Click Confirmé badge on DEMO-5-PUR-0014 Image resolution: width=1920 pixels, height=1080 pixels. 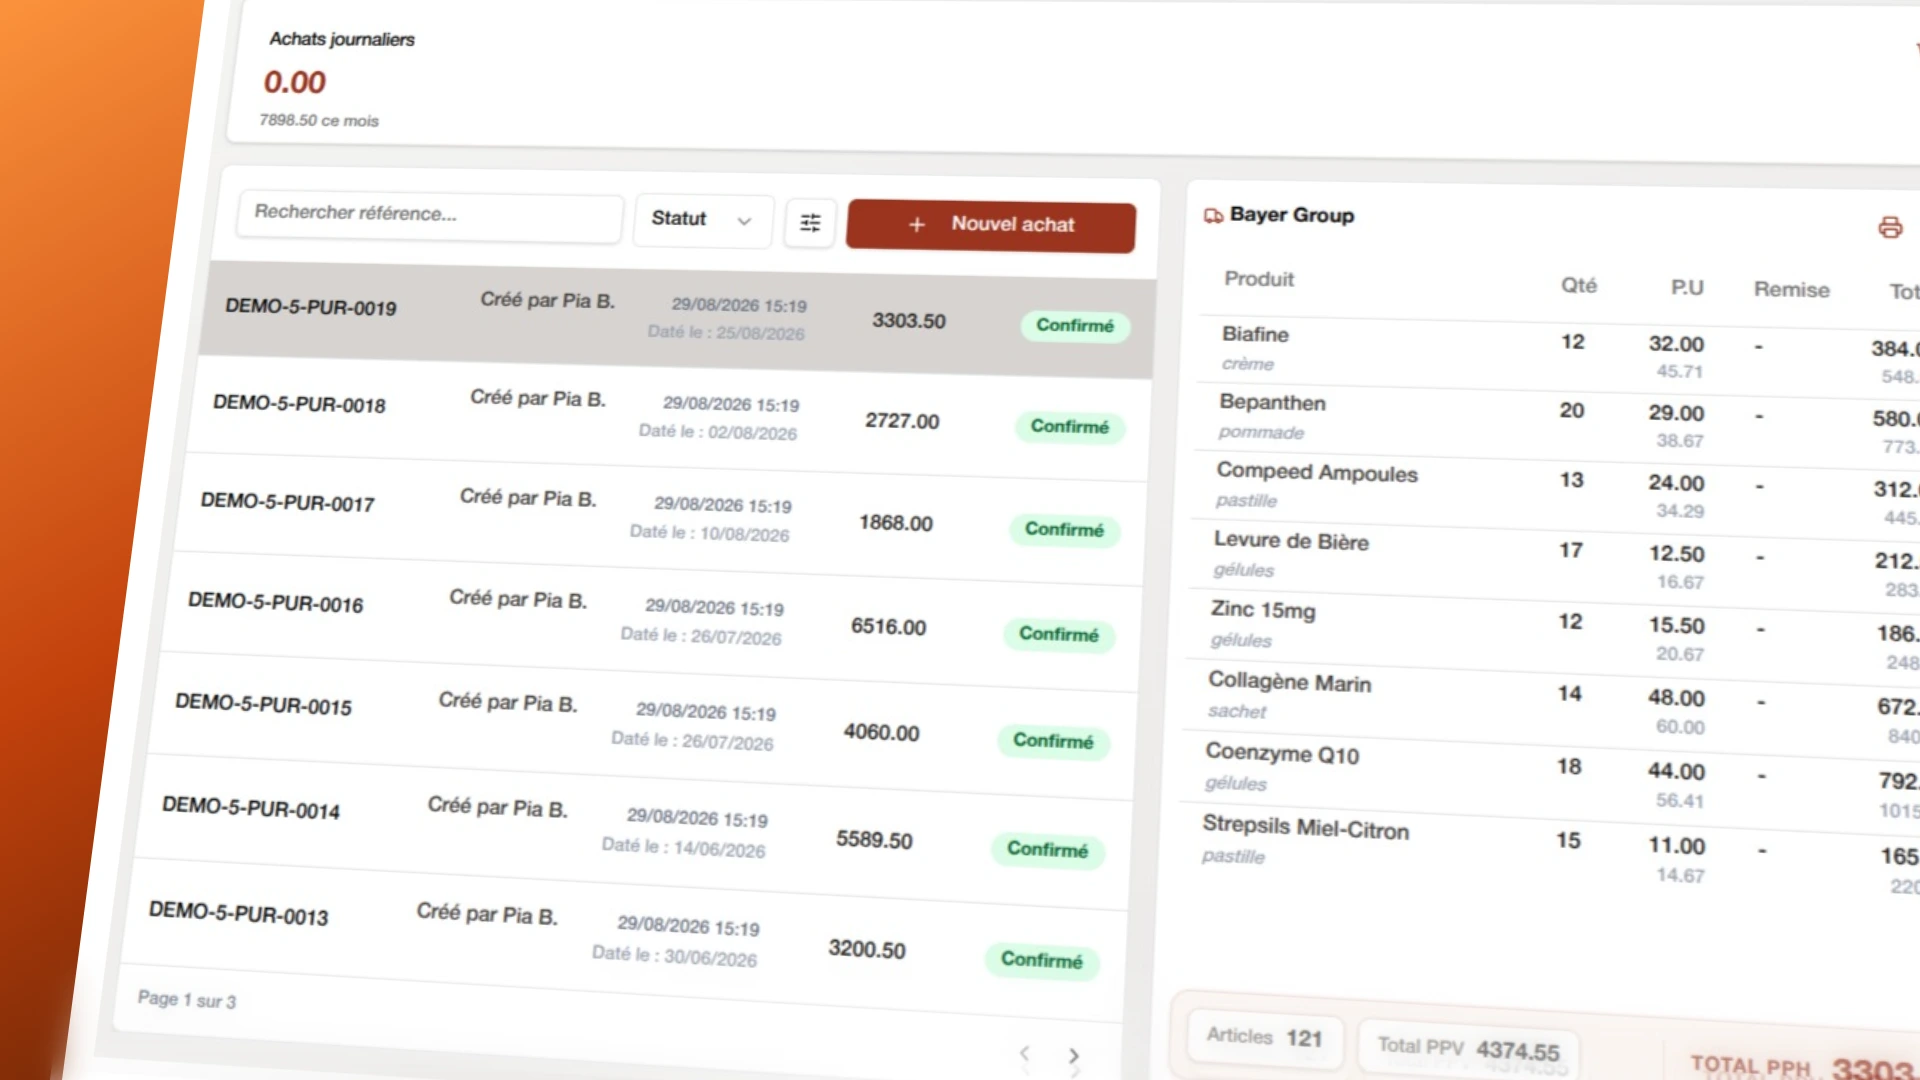pos(1047,850)
